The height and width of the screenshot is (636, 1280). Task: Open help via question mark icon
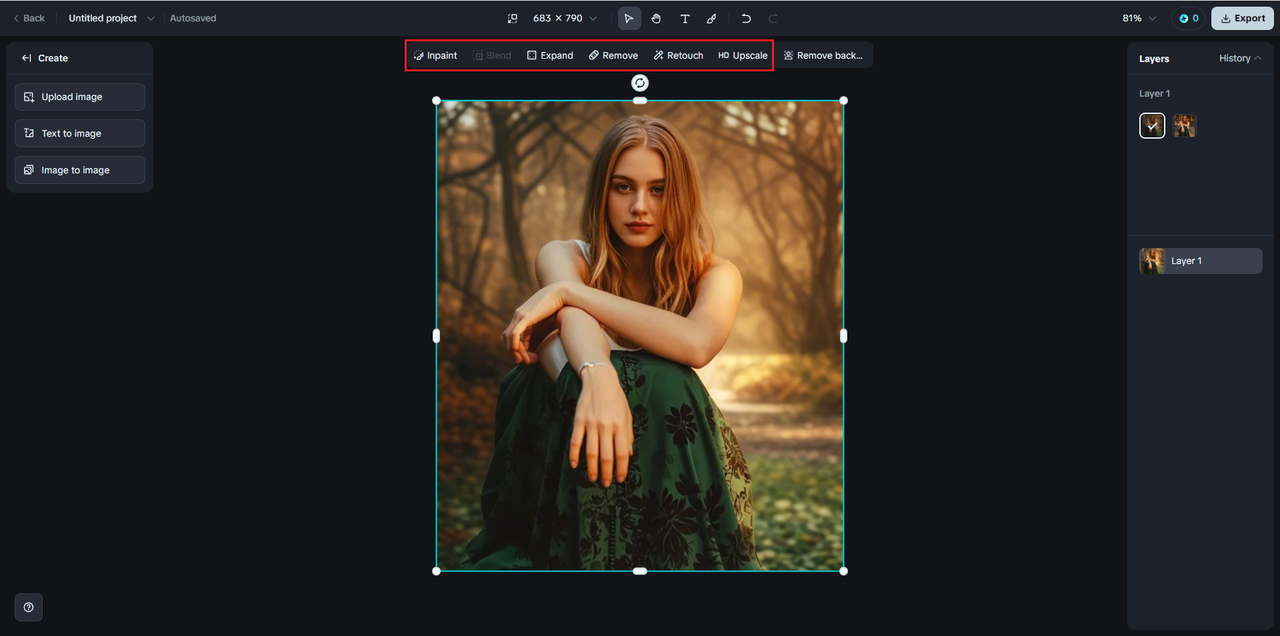(x=28, y=607)
